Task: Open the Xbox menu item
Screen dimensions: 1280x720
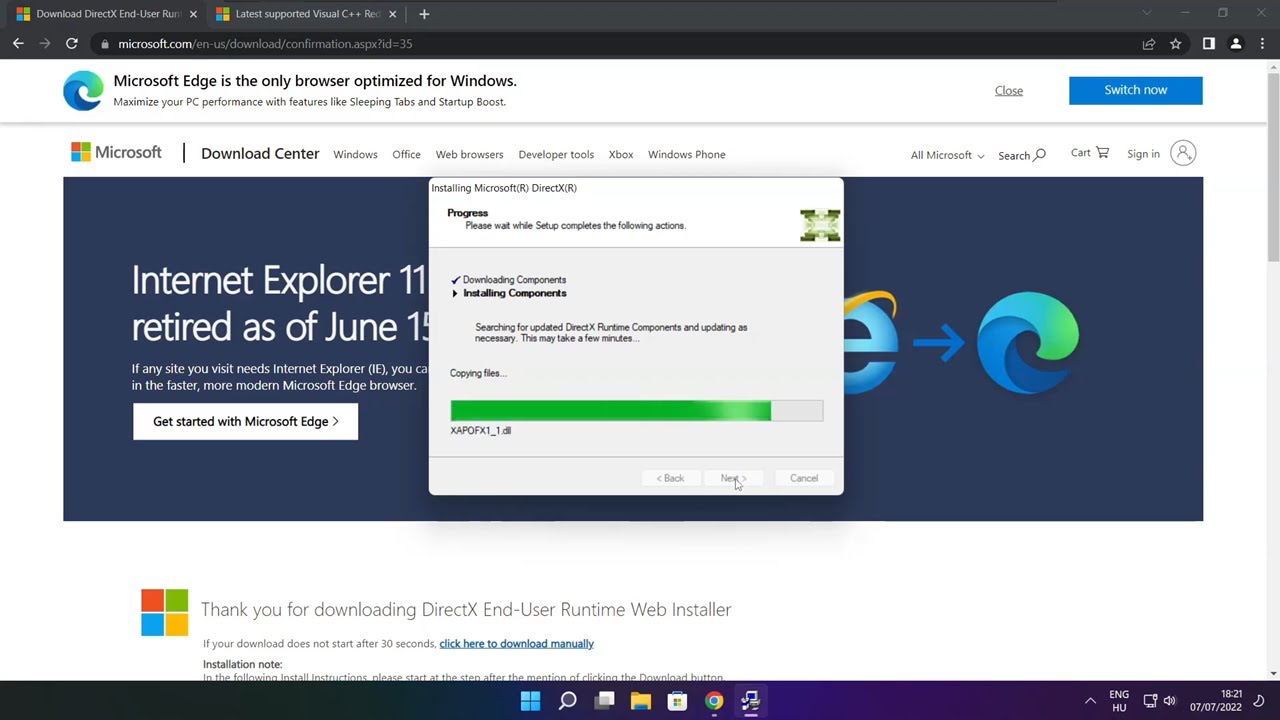Action: [x=621, y=155]
